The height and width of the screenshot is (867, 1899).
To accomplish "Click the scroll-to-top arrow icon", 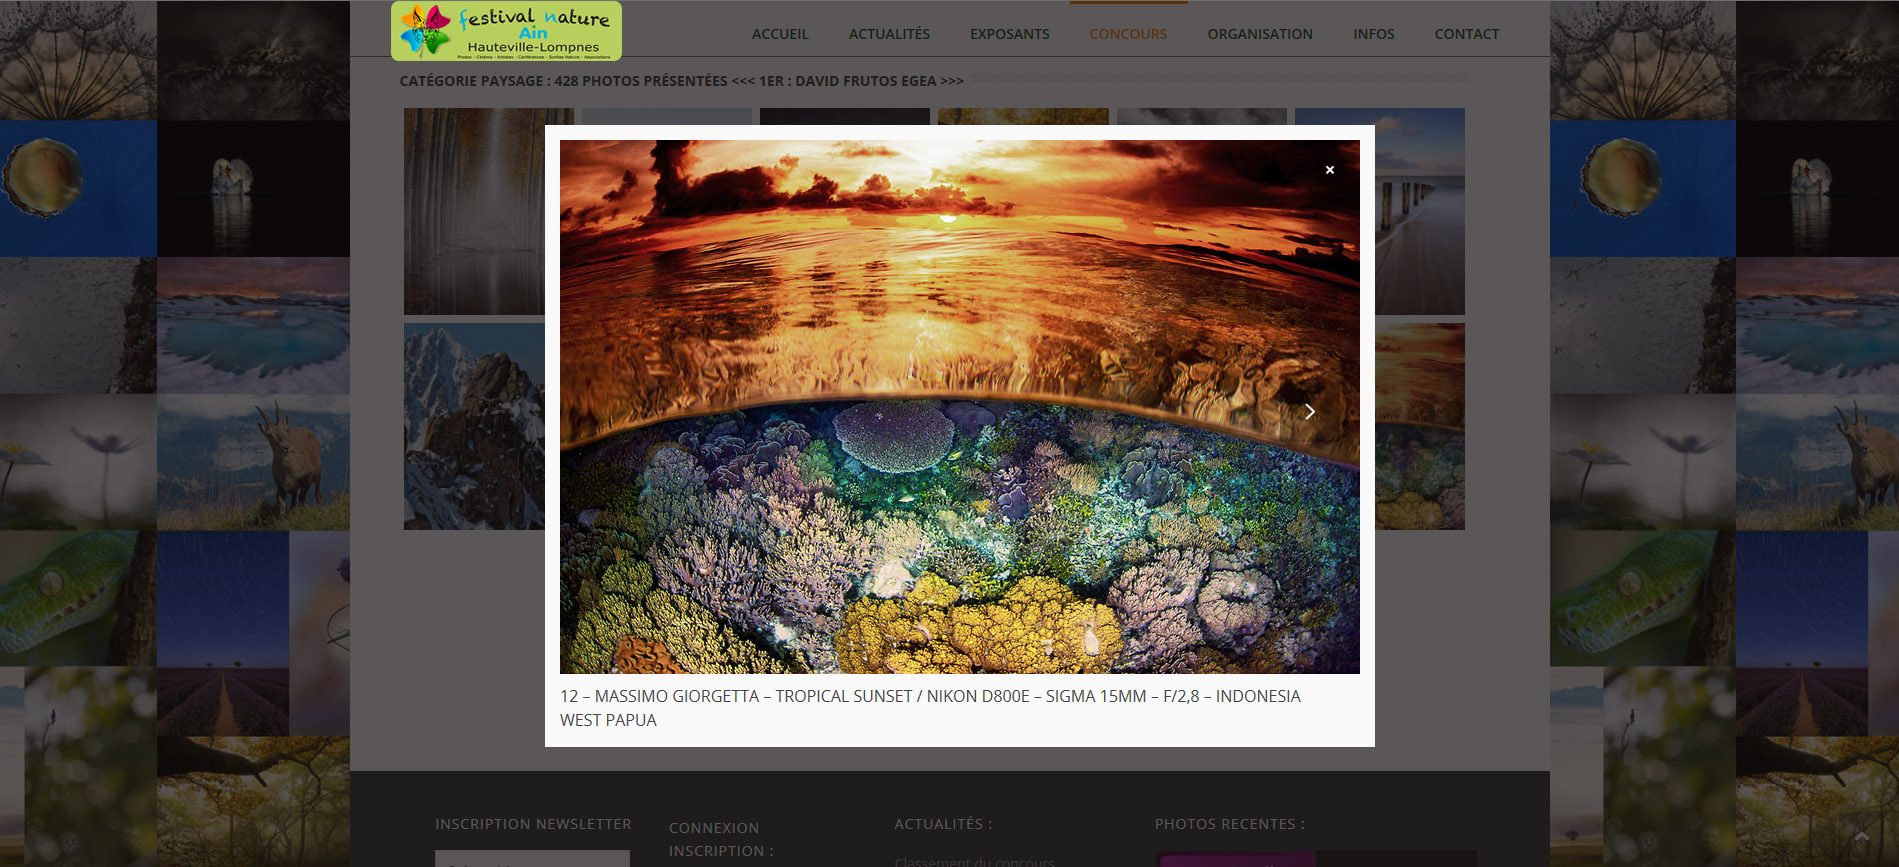I will pyautogui.click(x=1861, y=836).
